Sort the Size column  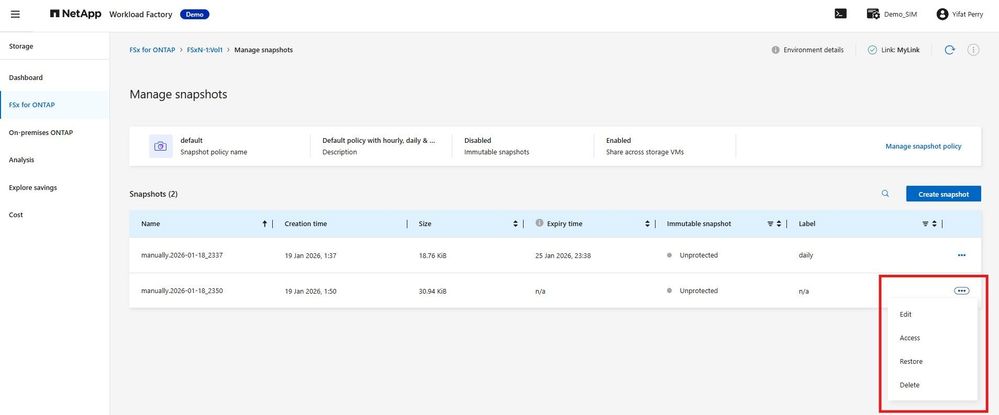pyautogui.click(x=515, y=224)
